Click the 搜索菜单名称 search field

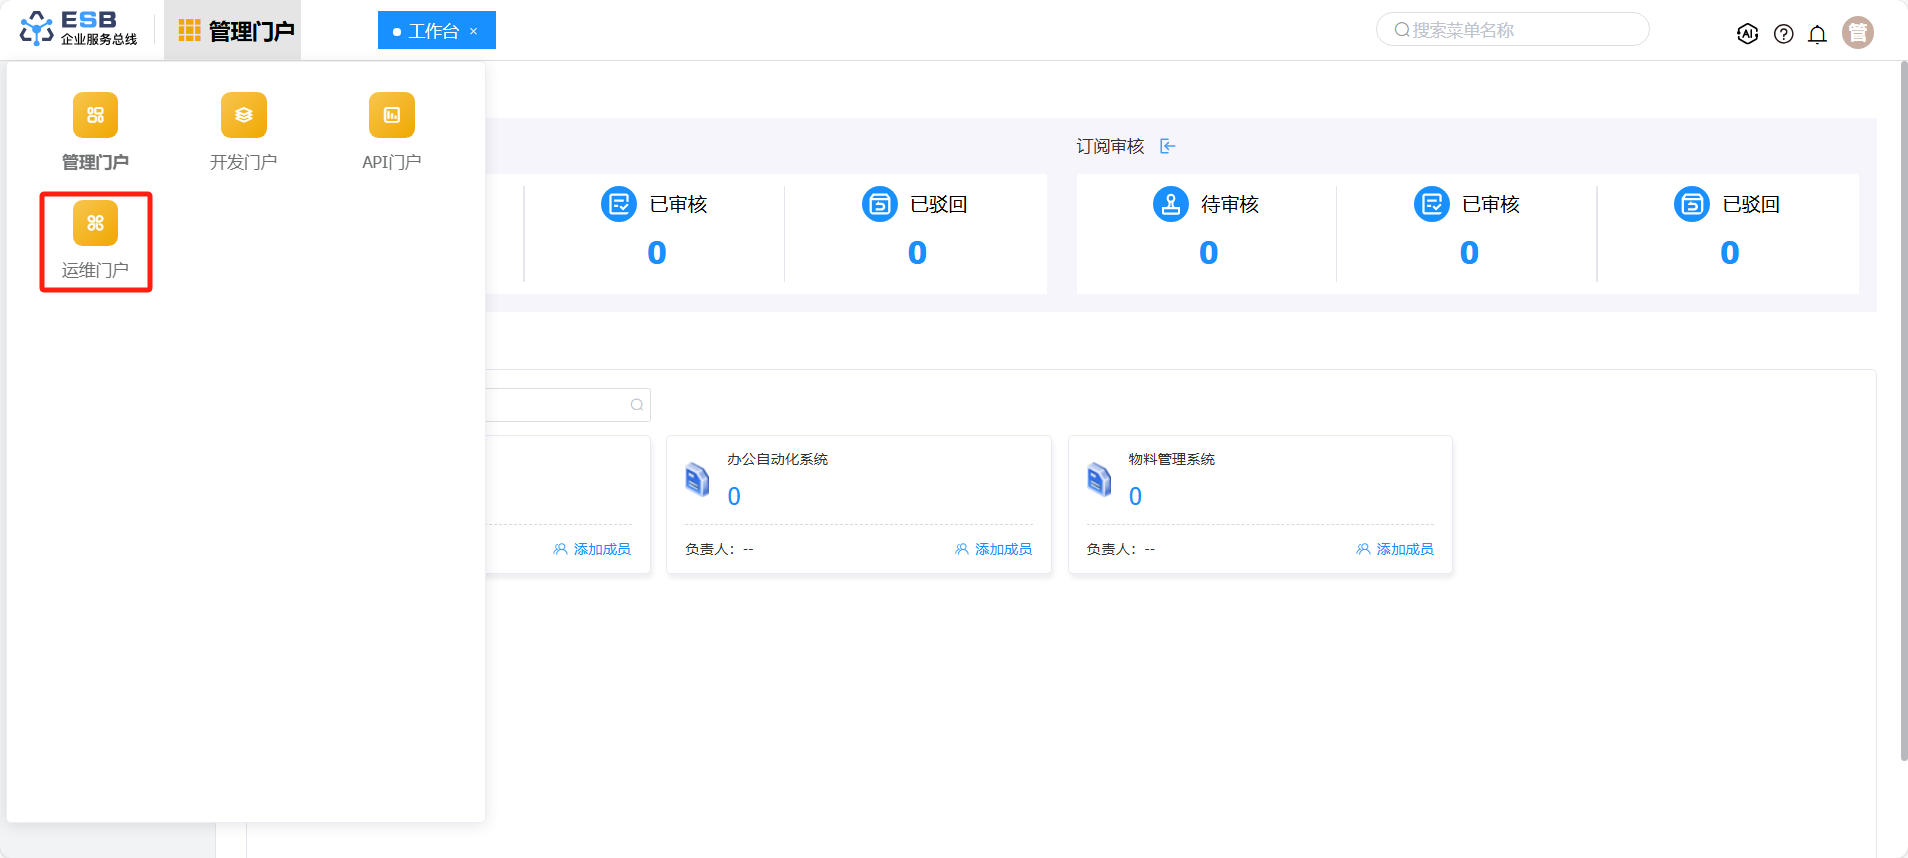tap(1512, 30)
